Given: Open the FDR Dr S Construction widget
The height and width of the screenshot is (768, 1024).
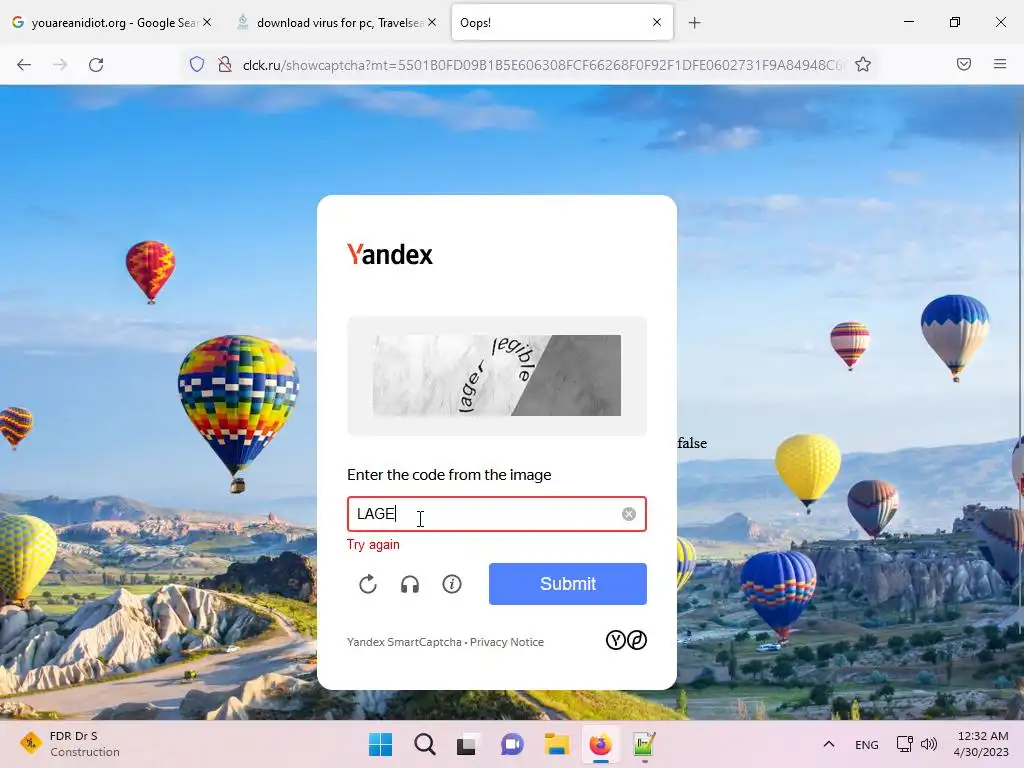Looking at the screenshot, I should (x=69, y=744).
